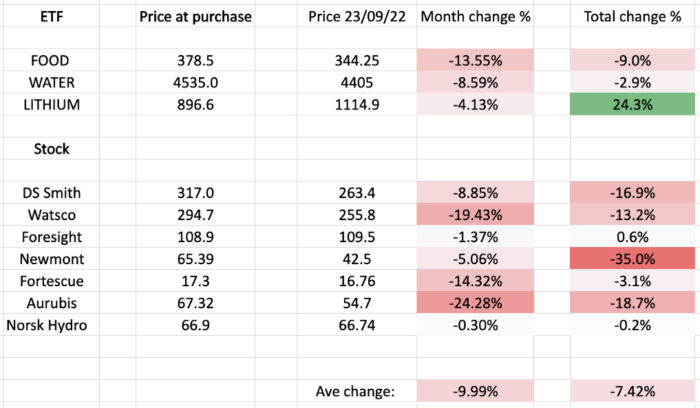
Task: Click the green LITHIUM 24.3% cell
Action: 633,104
